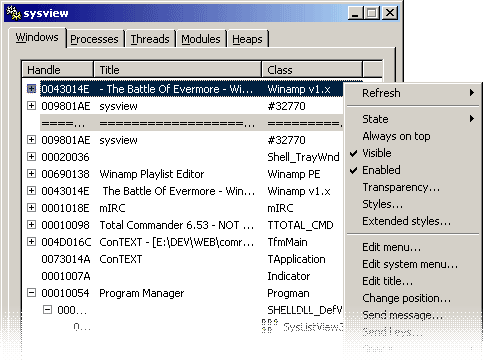Toggle Always on top option
This screenshot has height=360, width=483.
pyautogui.click(x=413, y=136)
